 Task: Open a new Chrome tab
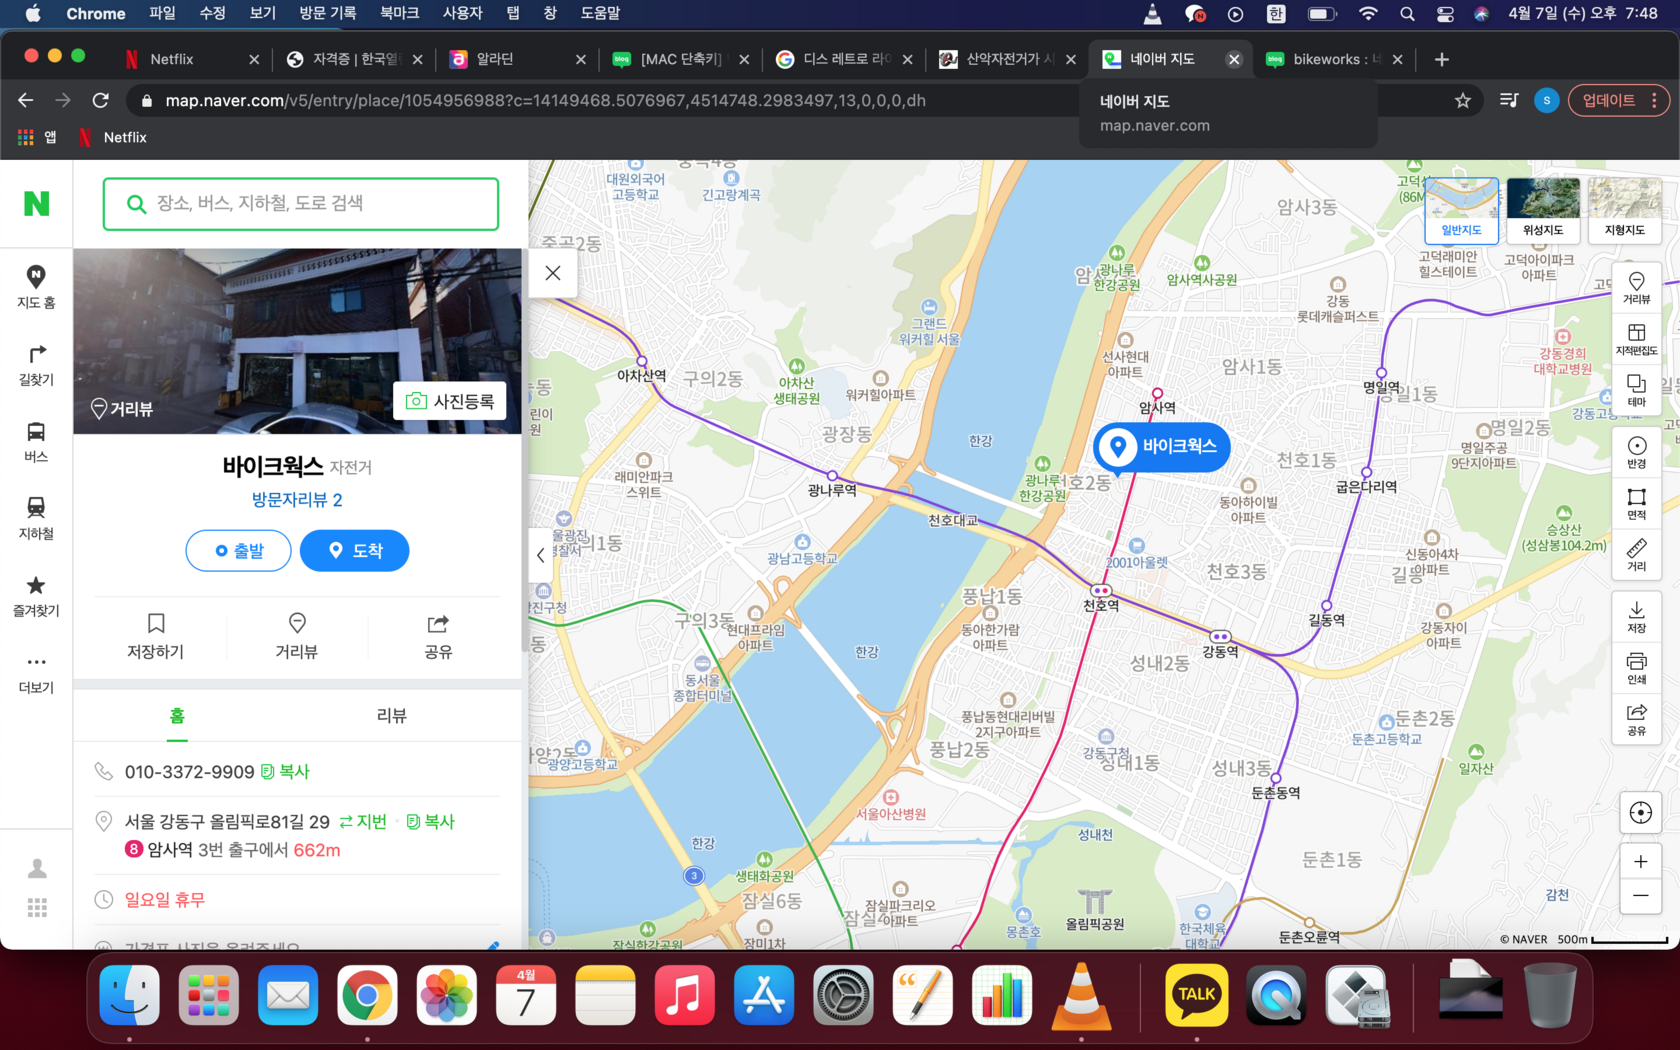tap(1441, 59)
